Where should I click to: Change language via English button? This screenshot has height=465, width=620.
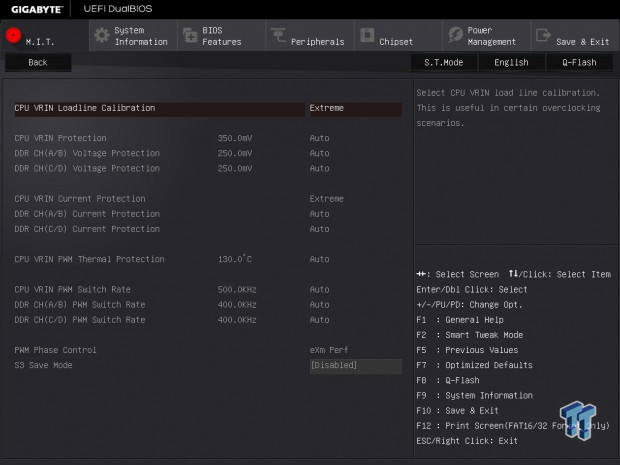[x=511, y=62]
